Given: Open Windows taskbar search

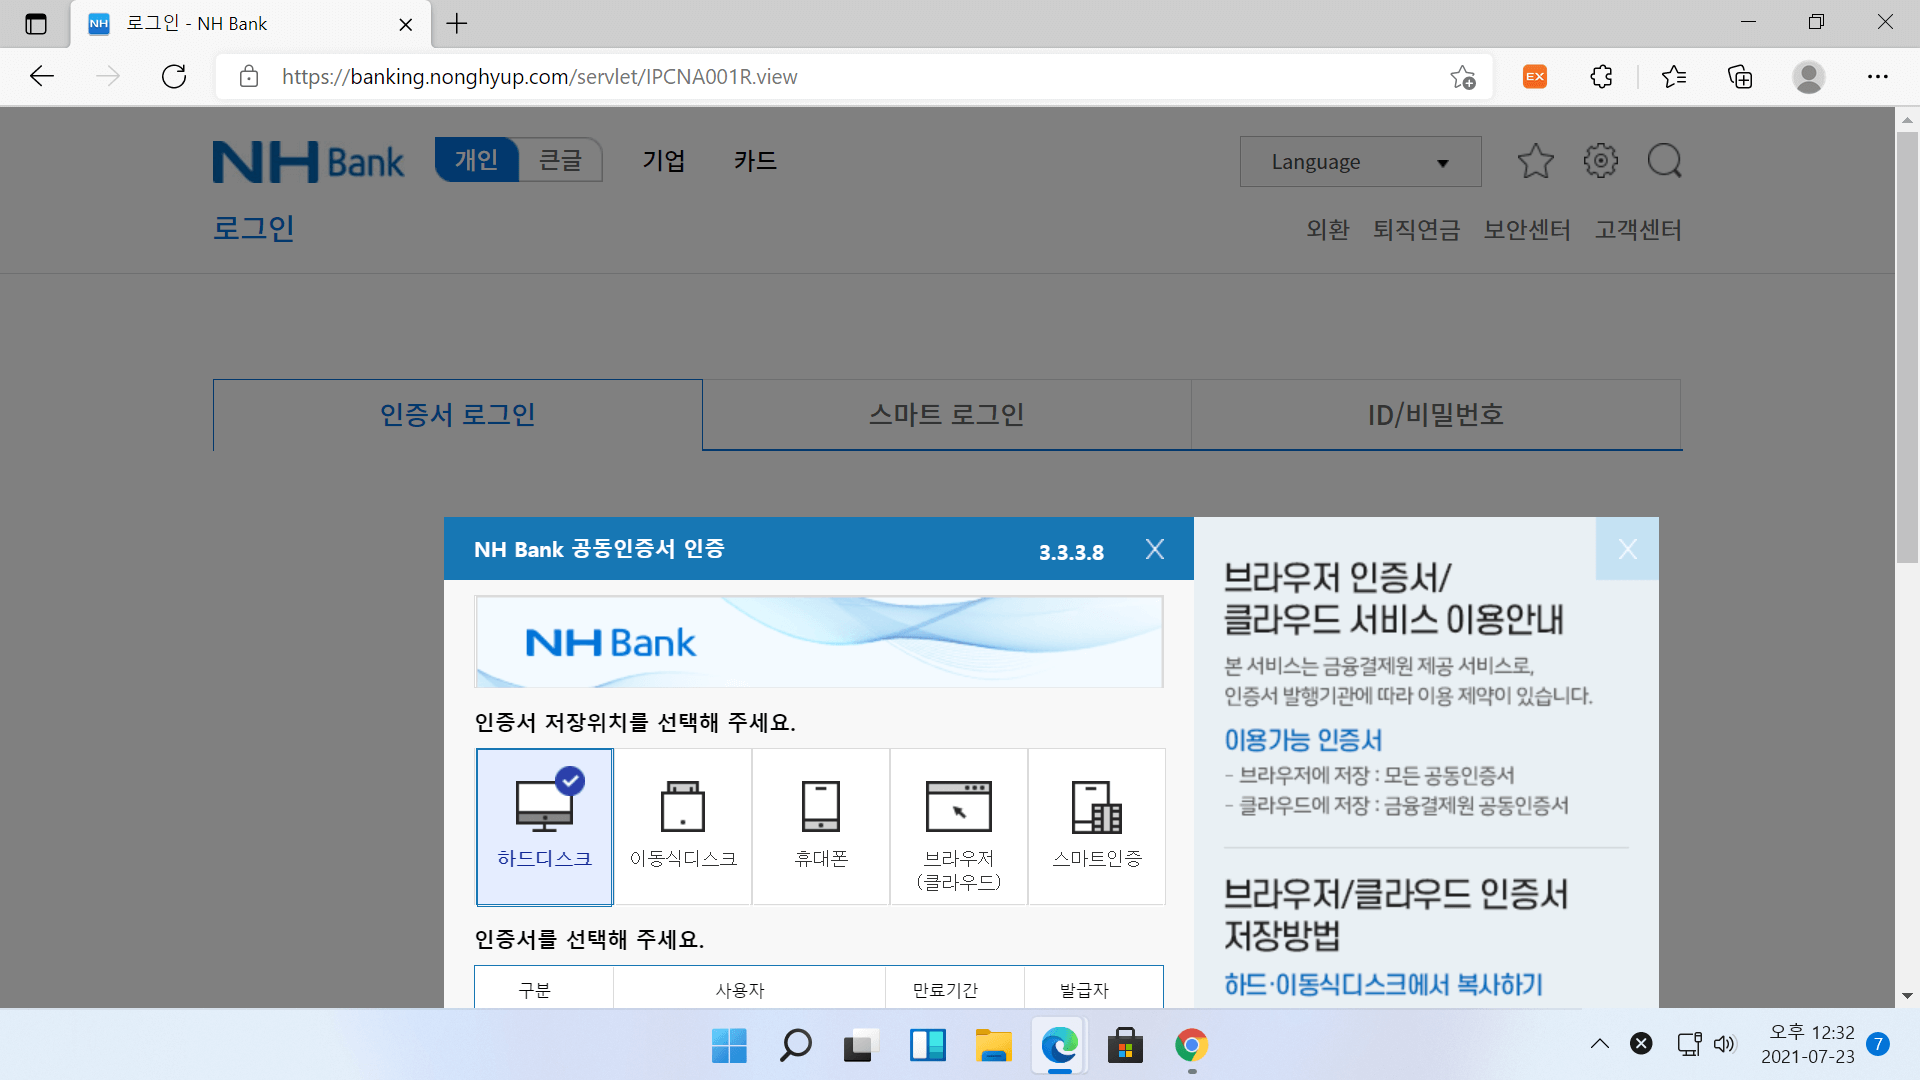Looking at the screenshot, I should (795, 1046).
